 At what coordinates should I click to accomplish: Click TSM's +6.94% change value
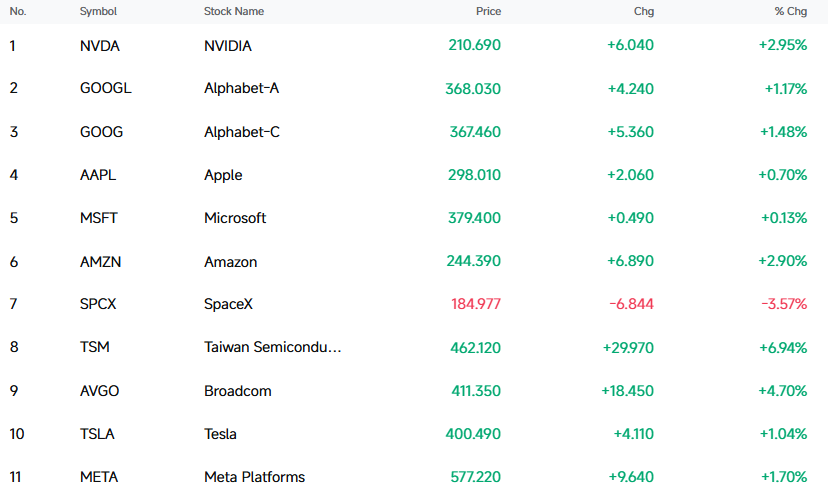[783, 348]
